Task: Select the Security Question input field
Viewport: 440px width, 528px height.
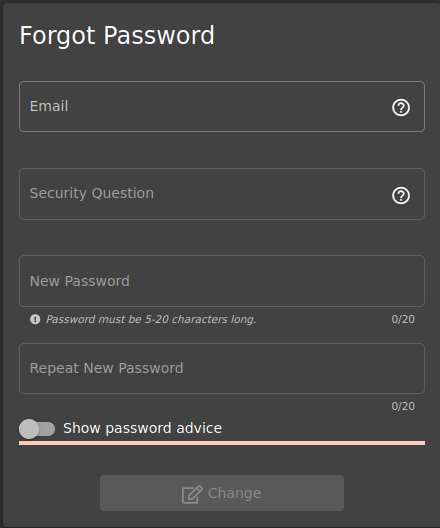Action: (222, 194)
